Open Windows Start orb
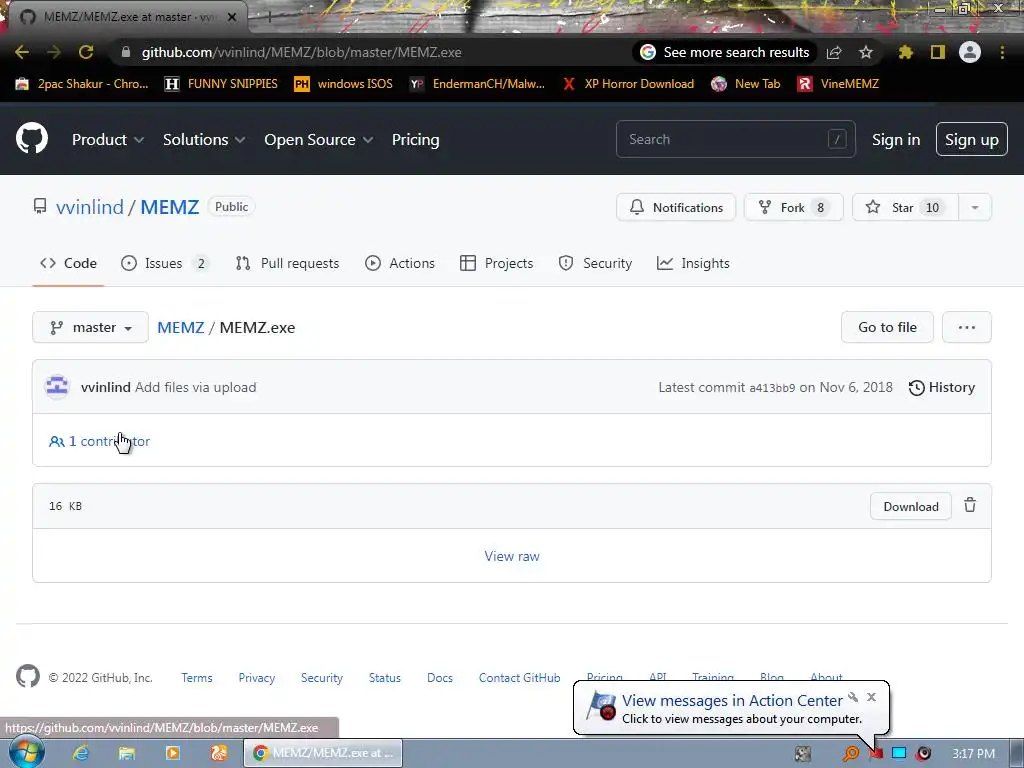The height and width of the screenshot is (768, 1024). pyautogui.click(x=27, y=752)
